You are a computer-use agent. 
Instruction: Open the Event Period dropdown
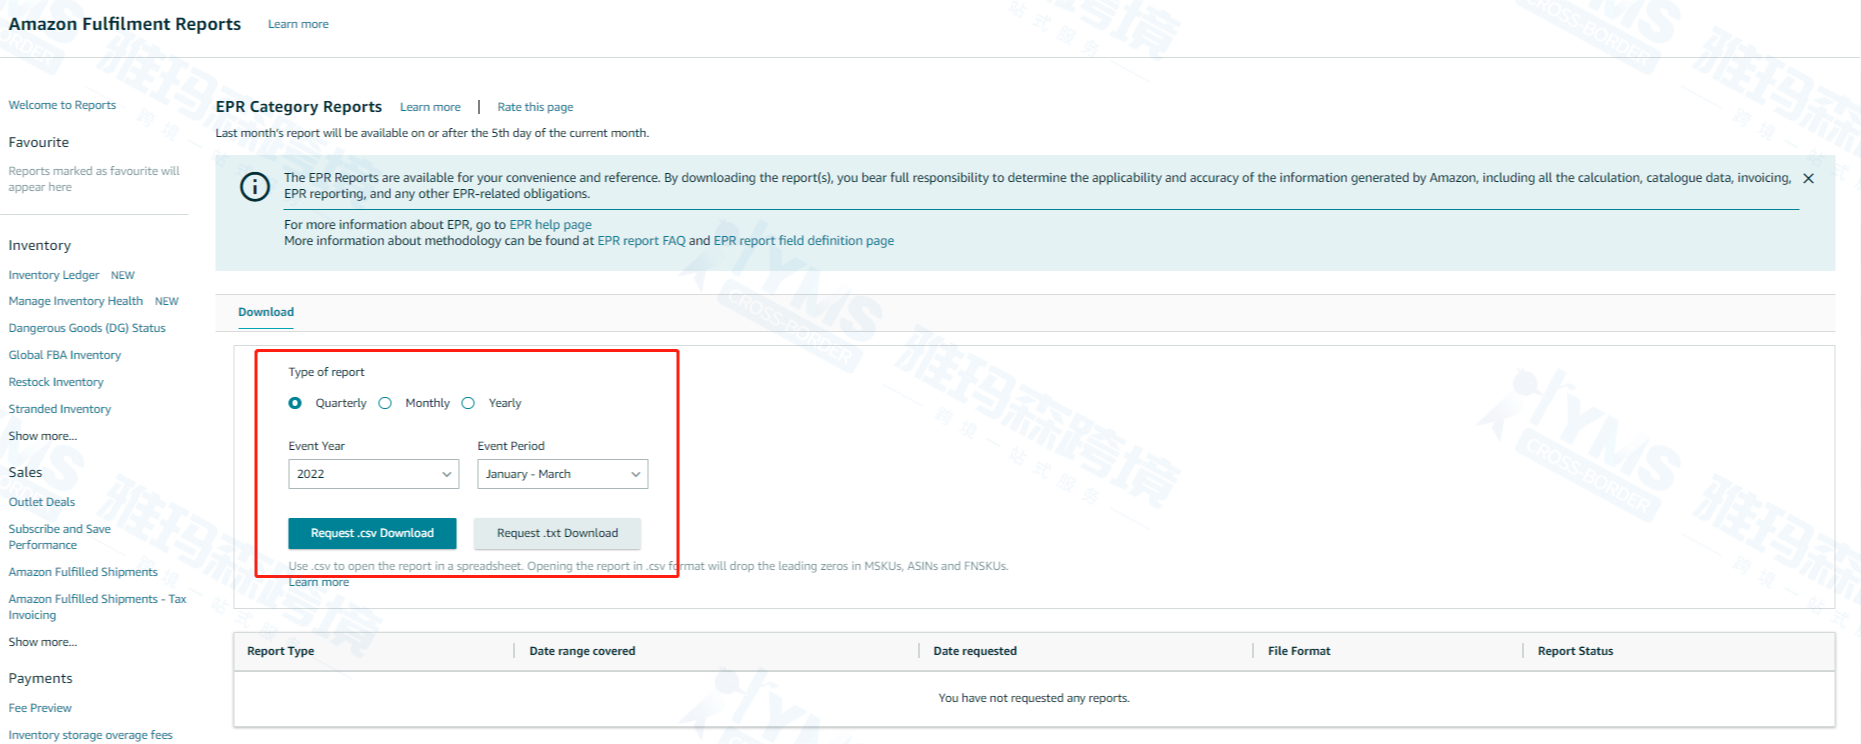point(563,474)
